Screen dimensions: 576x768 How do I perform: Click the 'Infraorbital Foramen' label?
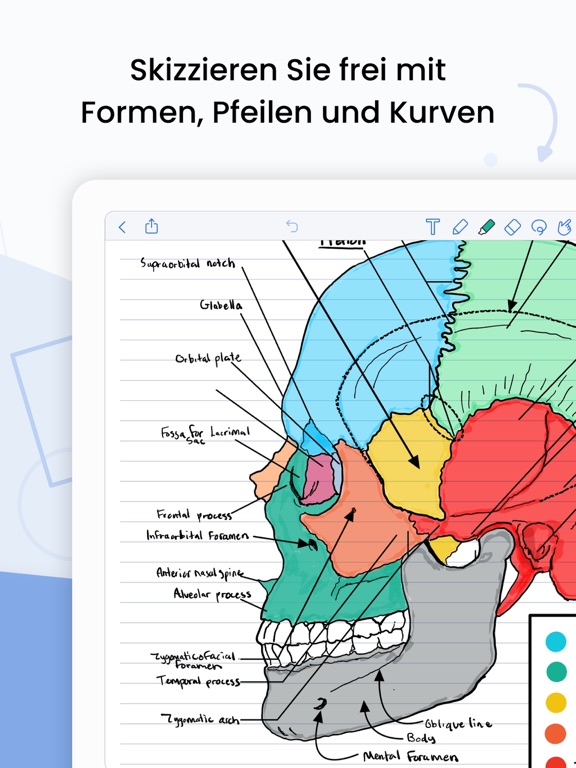pos(197,535)
